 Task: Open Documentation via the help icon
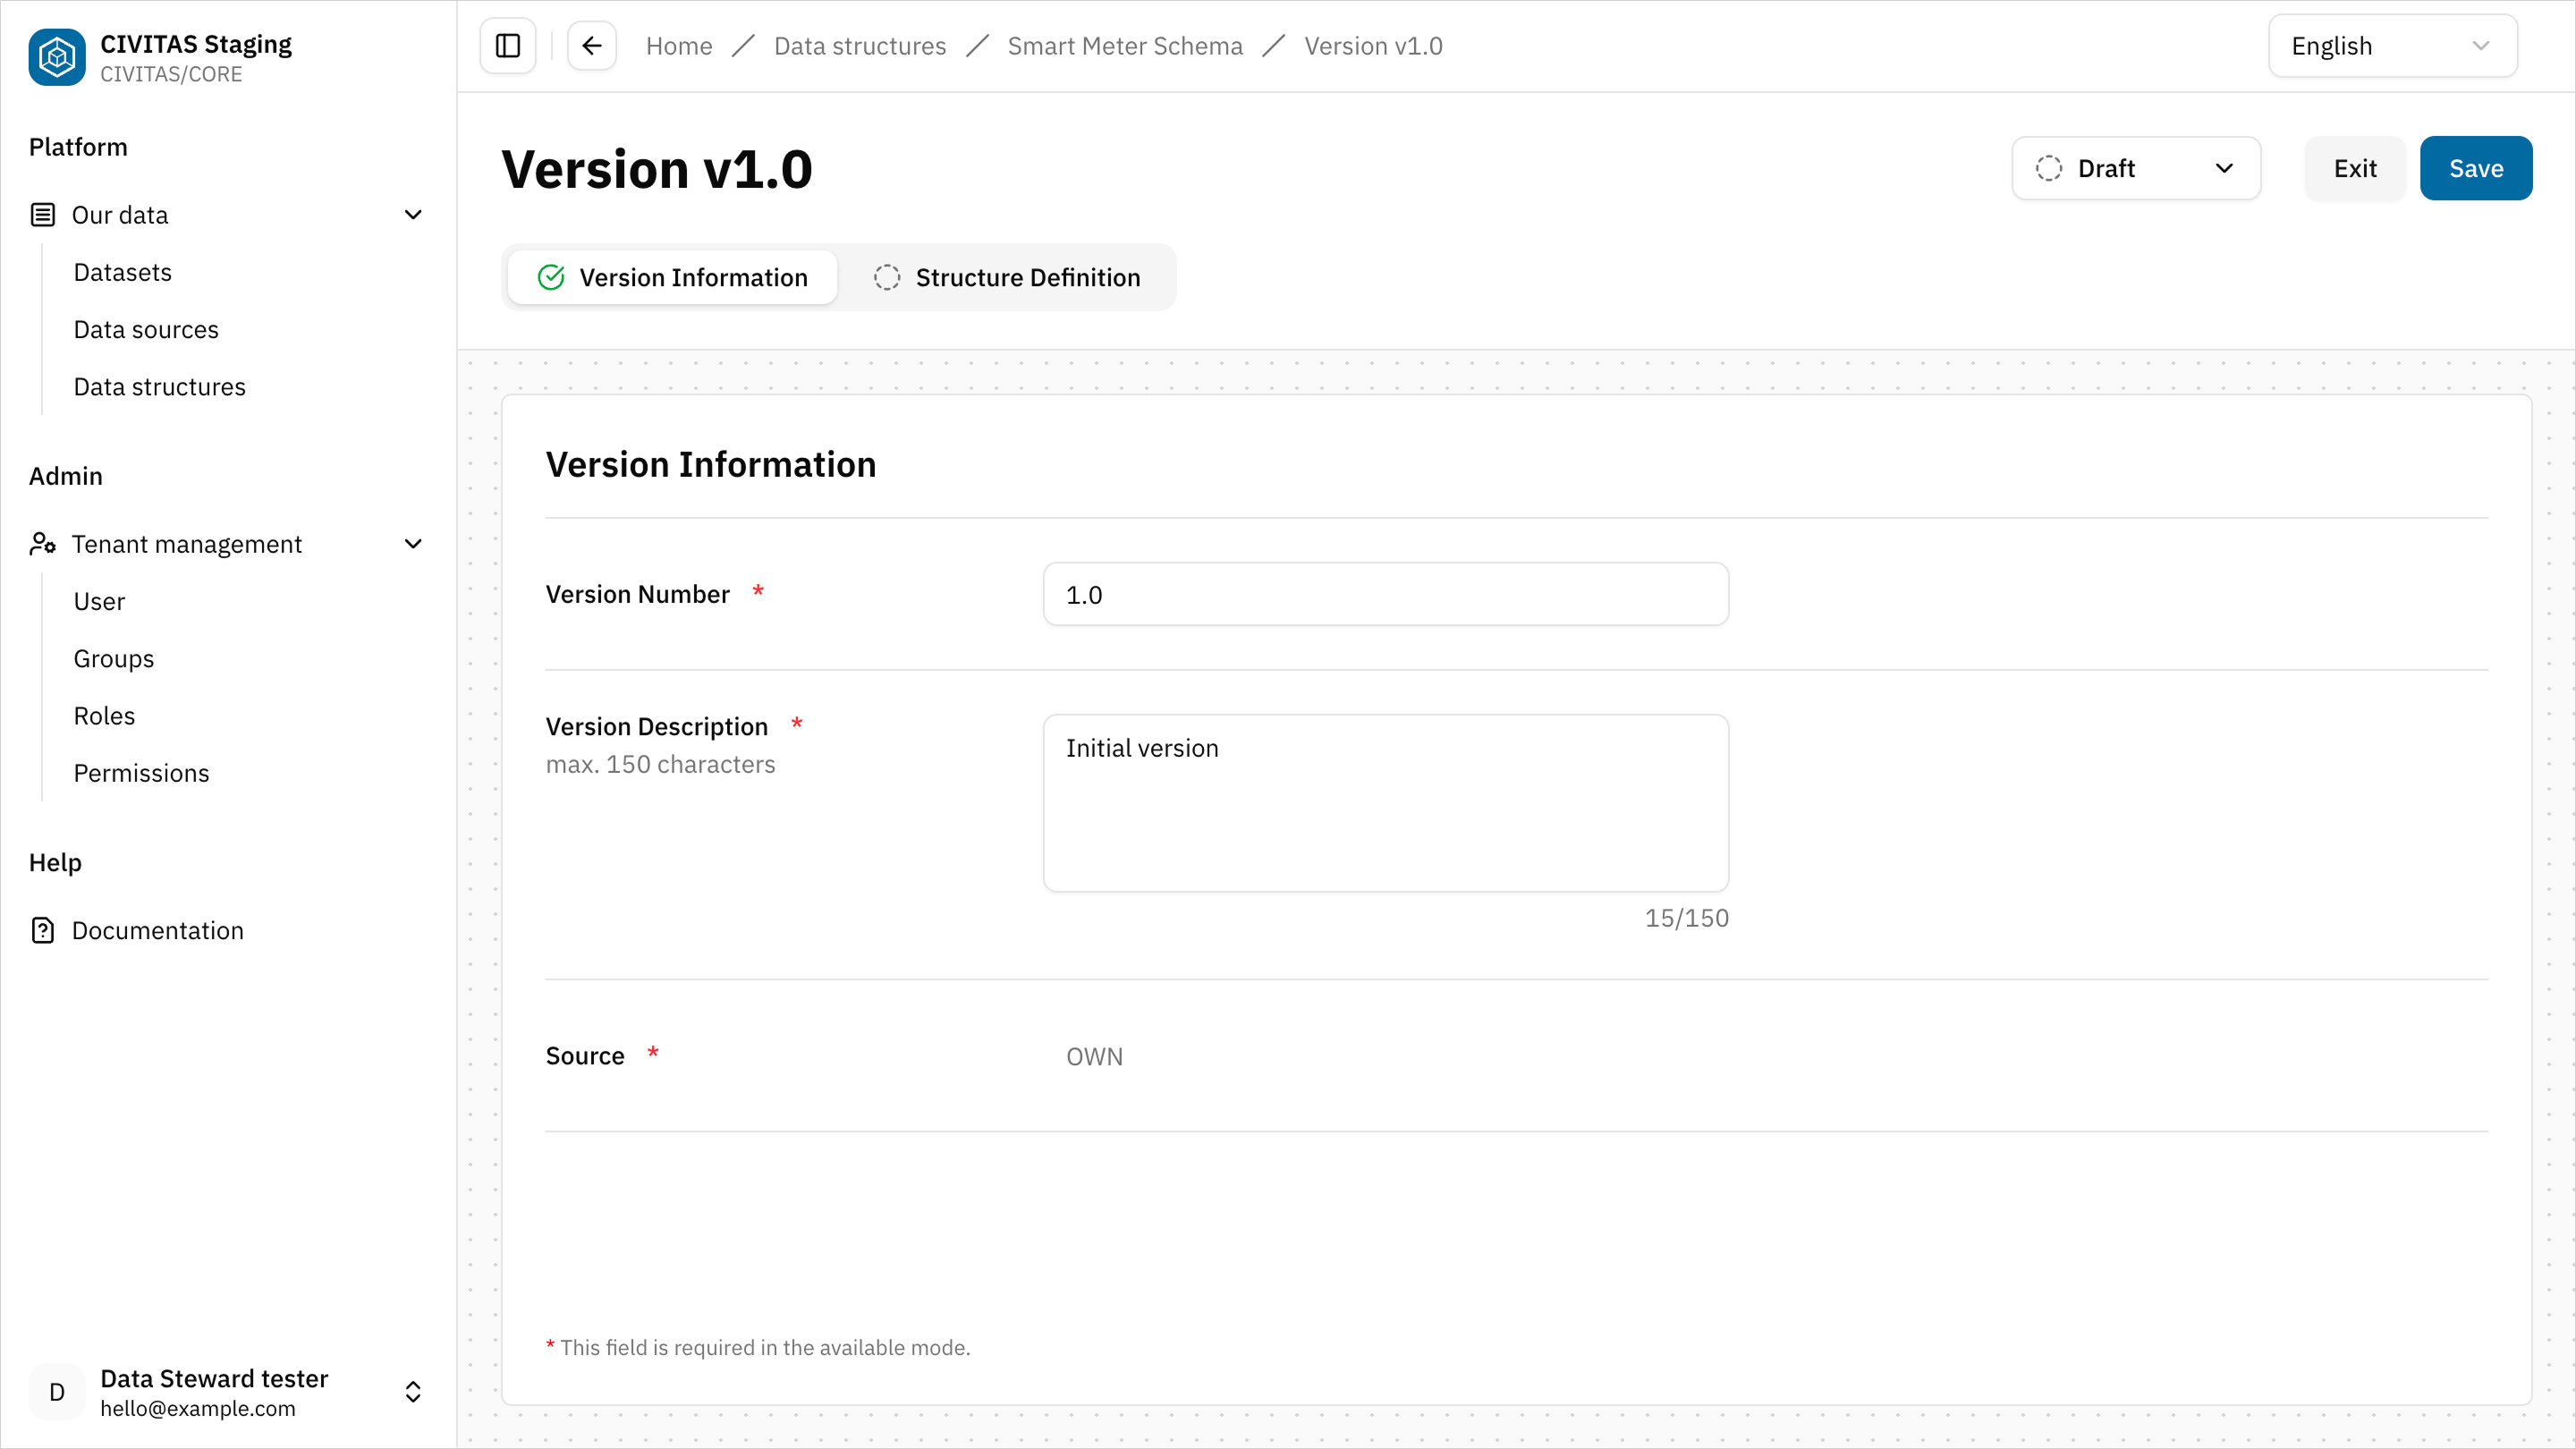[x=42, y=930]
